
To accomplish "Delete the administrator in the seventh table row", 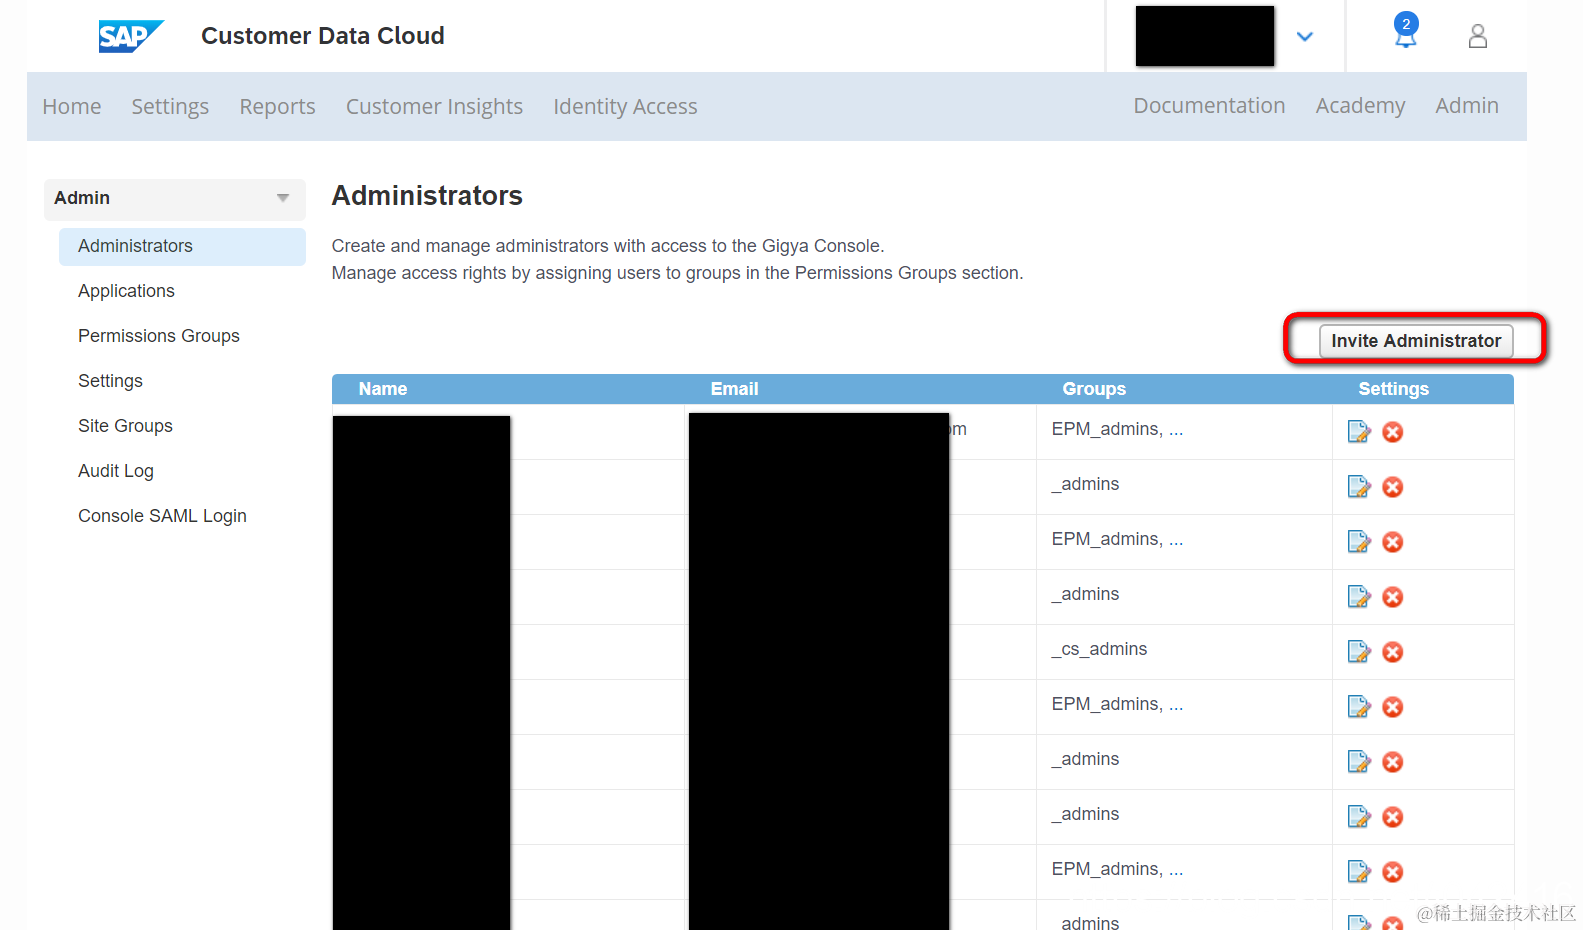I will click(1392, 762).
